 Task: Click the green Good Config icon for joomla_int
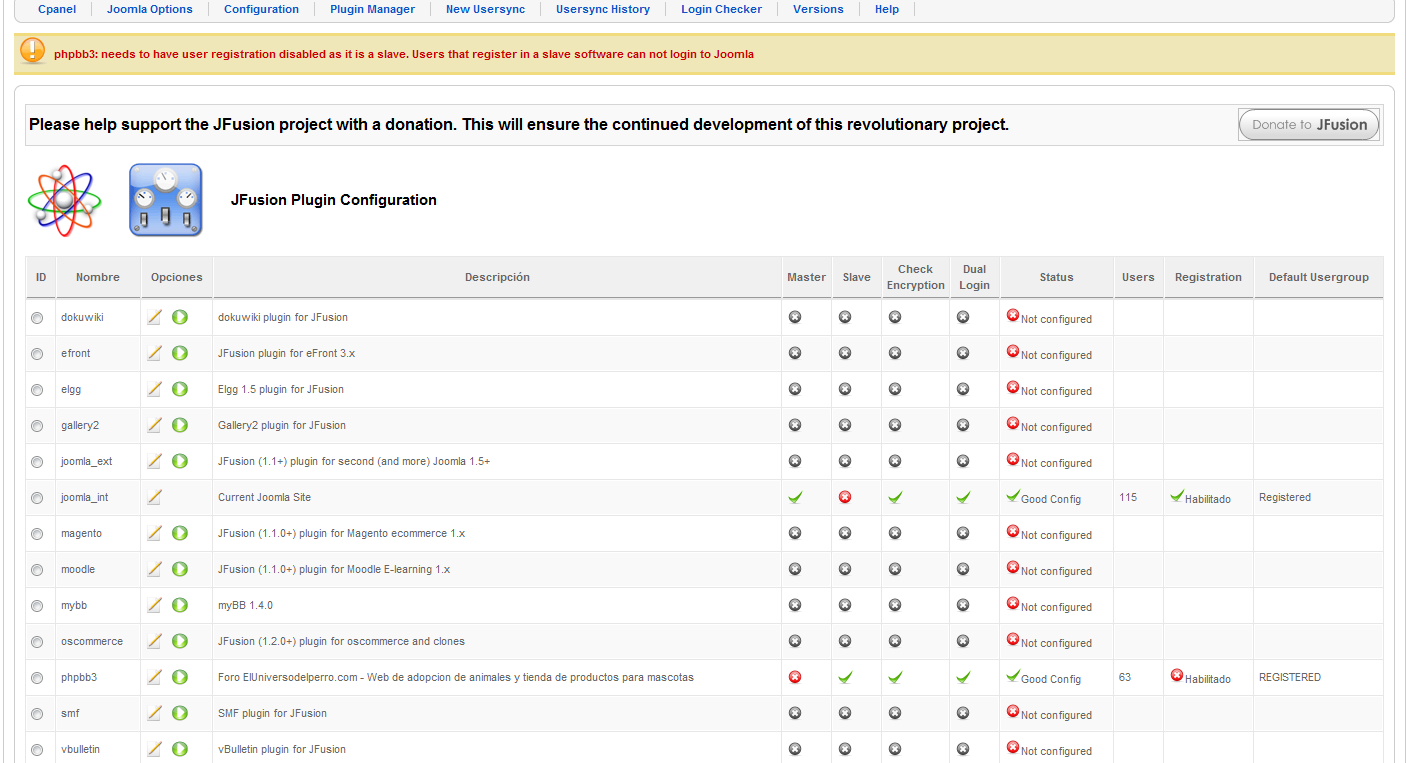[1013, 496]
